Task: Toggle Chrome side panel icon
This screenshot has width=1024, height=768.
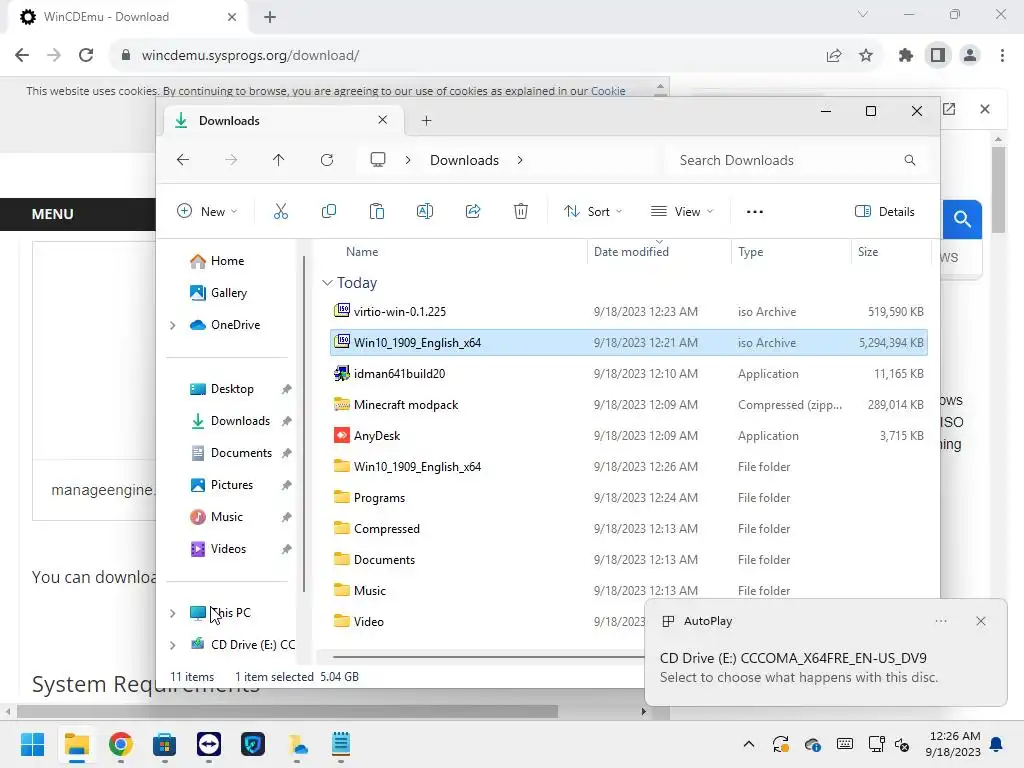Action: point(938,56)
